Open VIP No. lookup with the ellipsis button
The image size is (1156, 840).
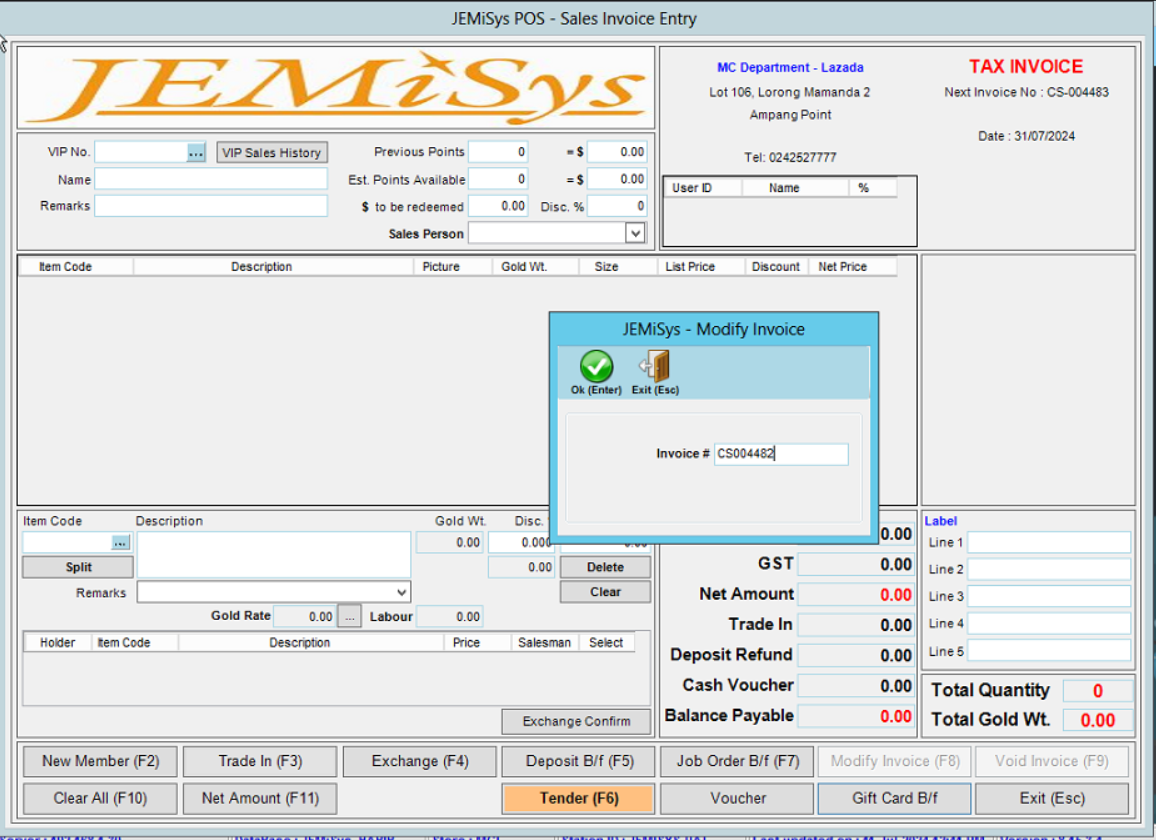(193, 151)
